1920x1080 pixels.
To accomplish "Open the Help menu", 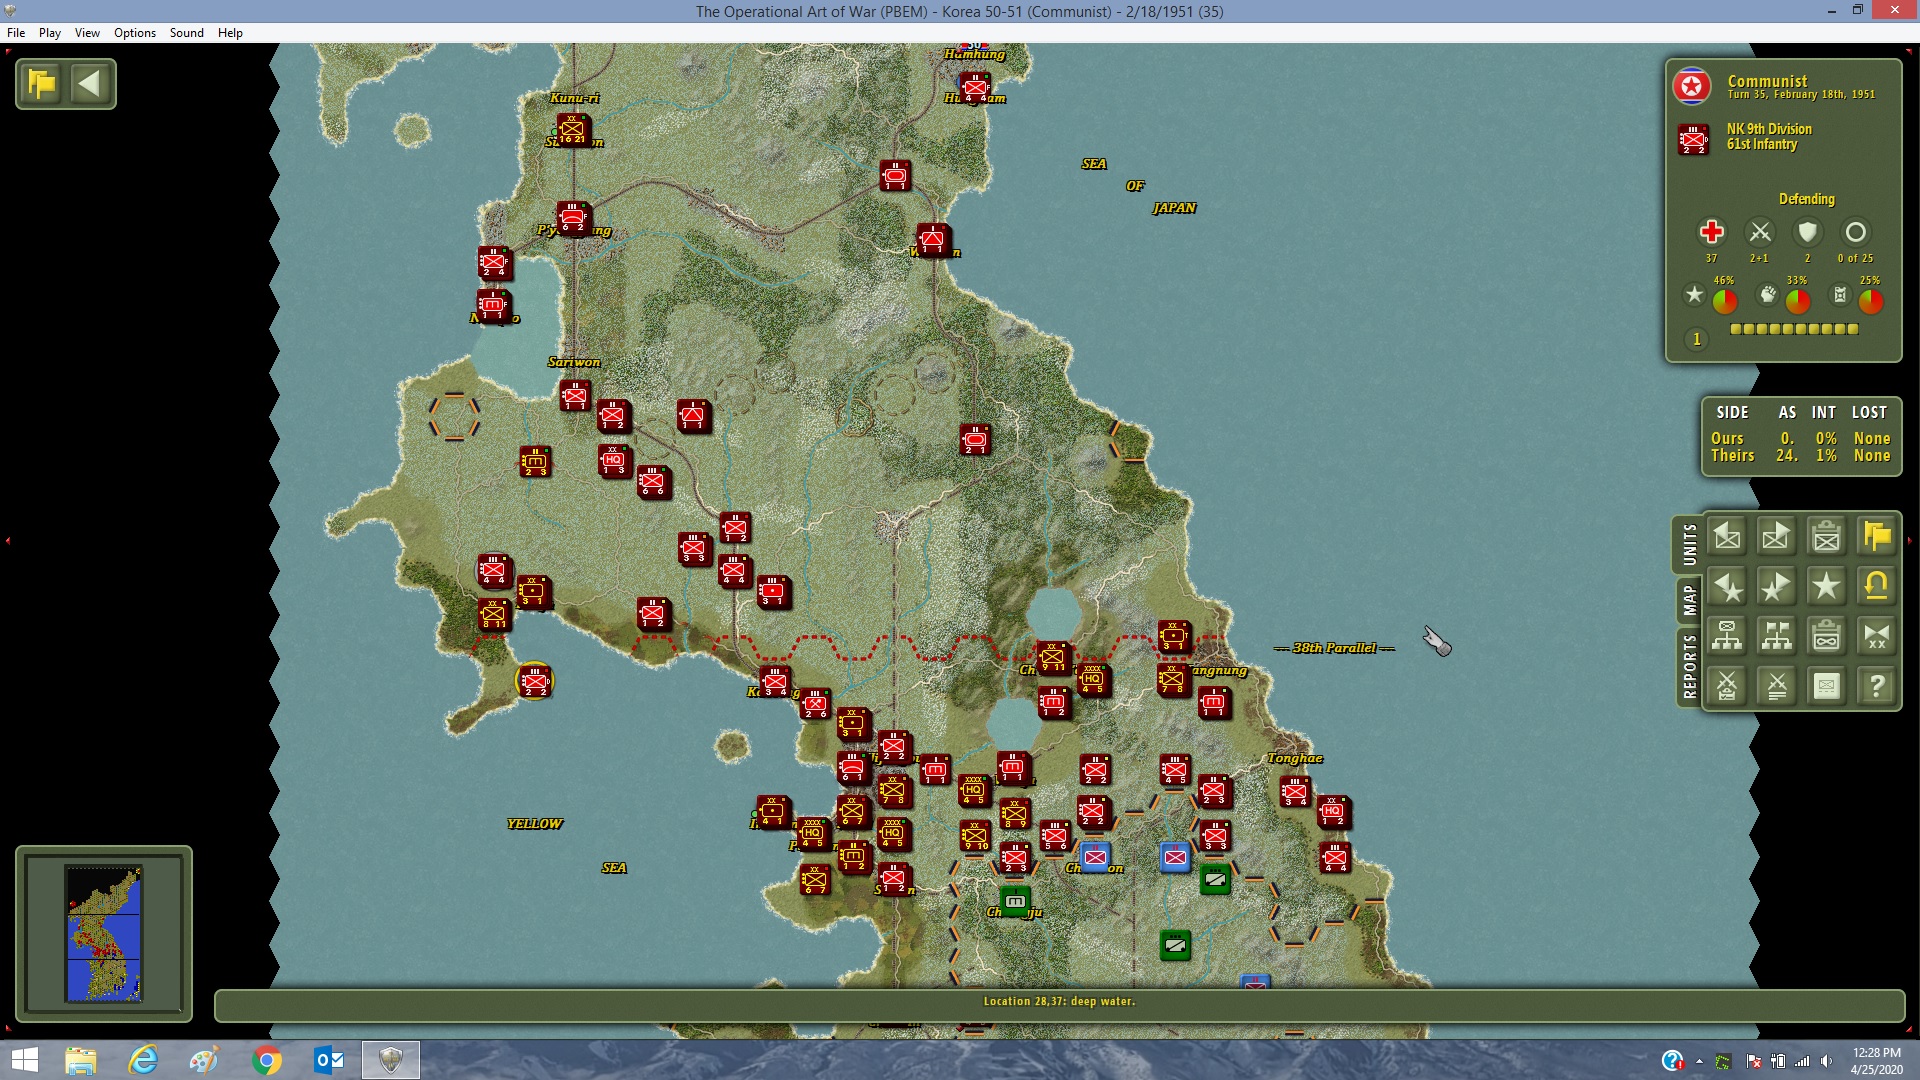I will coord(230,33).
